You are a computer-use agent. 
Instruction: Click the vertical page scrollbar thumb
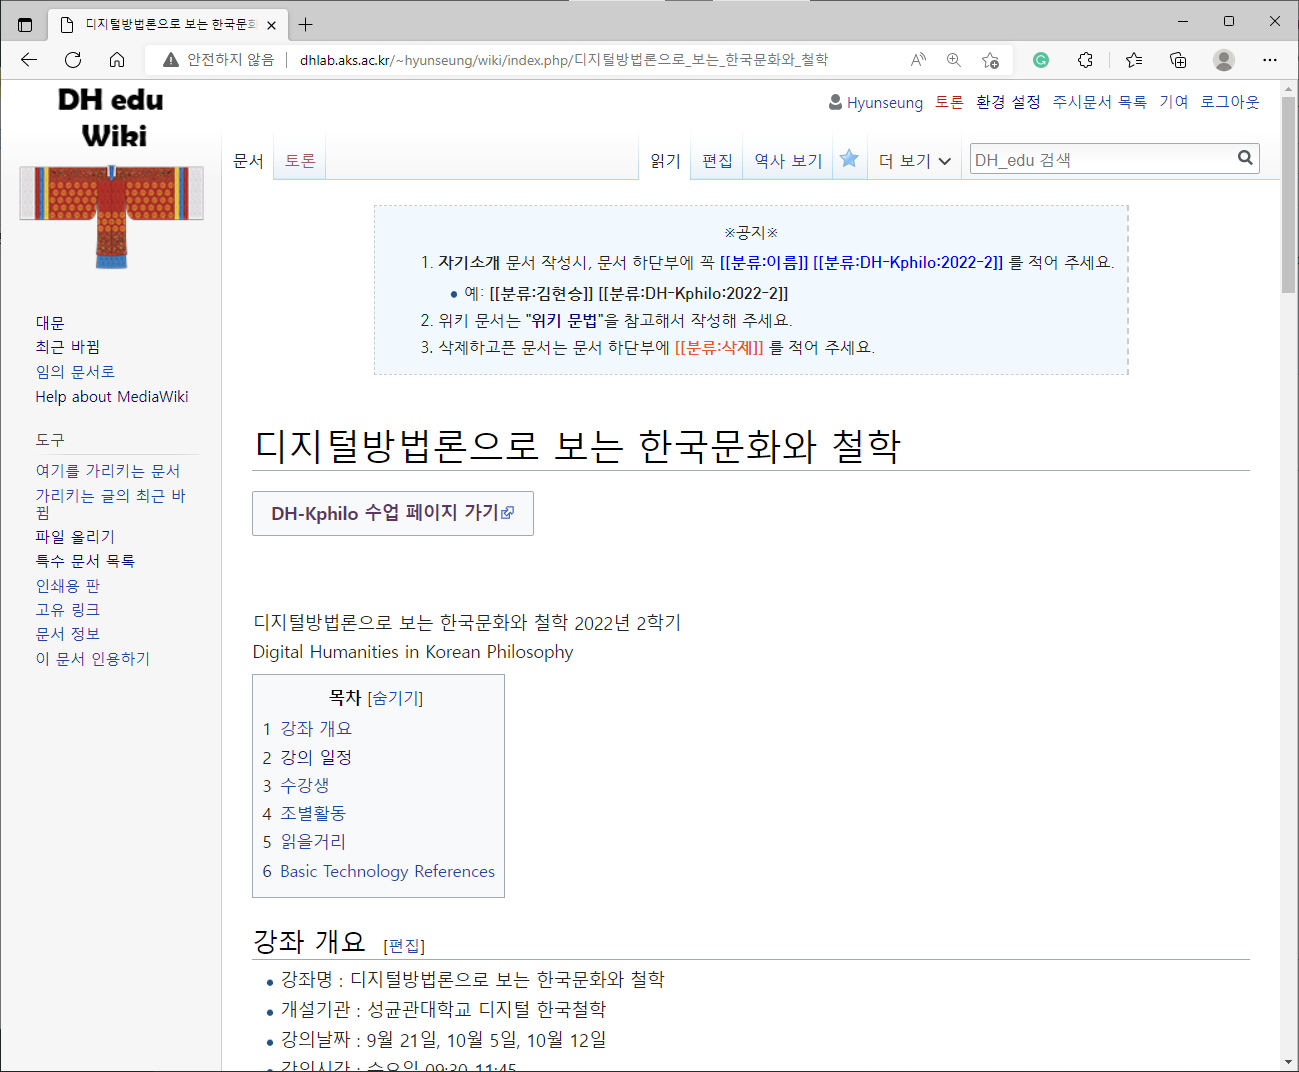pos(1288,195)
